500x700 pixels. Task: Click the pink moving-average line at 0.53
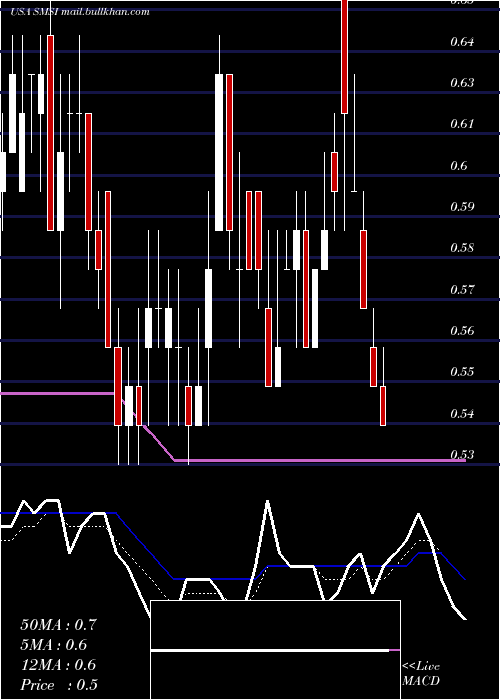tap(320, 460)
